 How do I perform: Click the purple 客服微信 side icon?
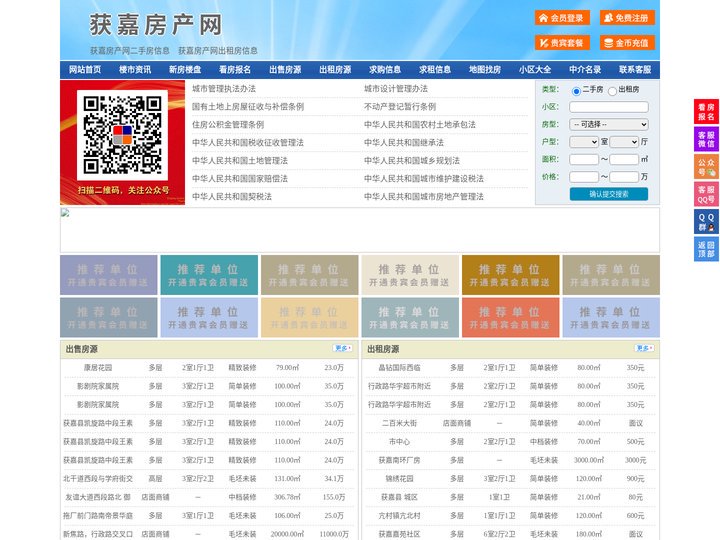coord(706,139)
